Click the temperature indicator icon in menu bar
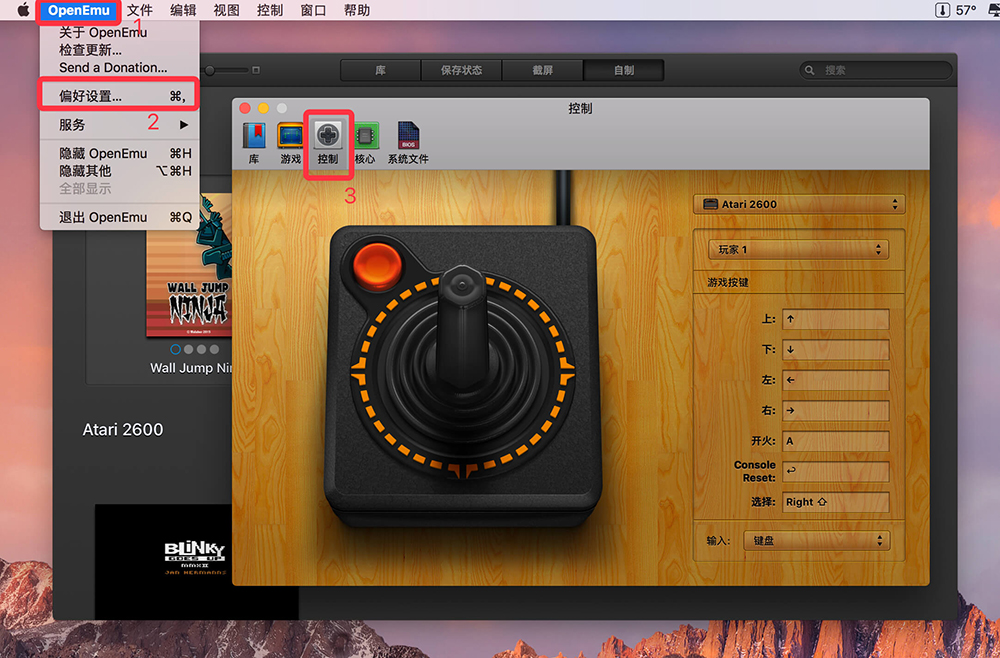The height and width of the screenshot is (658, 1000). 942,10
